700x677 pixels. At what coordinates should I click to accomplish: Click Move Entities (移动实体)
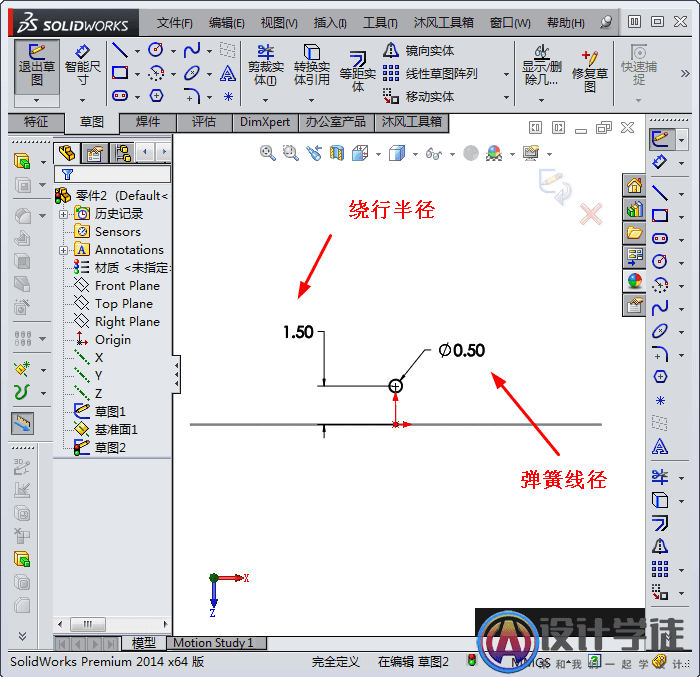(x=419, y=96)
